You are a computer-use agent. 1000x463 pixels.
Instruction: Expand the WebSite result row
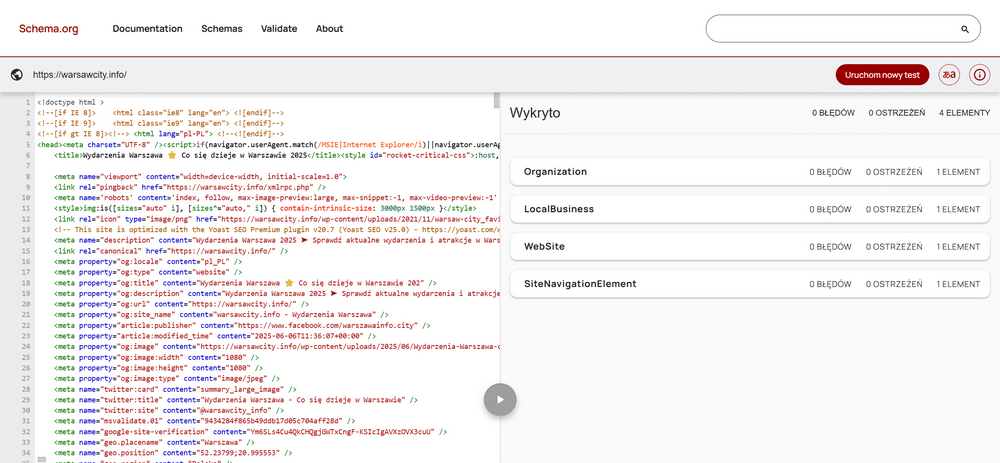(x=750, y=246)
